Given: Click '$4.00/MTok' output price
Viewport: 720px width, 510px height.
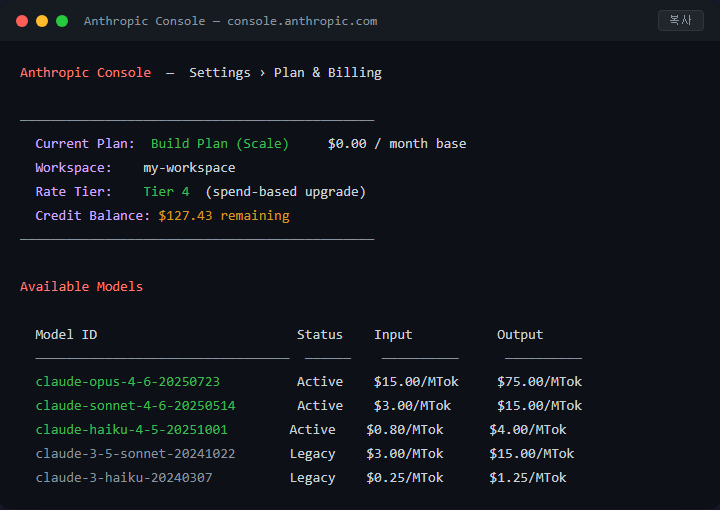Looking at the screenshot, I should (x=528, y=430).
